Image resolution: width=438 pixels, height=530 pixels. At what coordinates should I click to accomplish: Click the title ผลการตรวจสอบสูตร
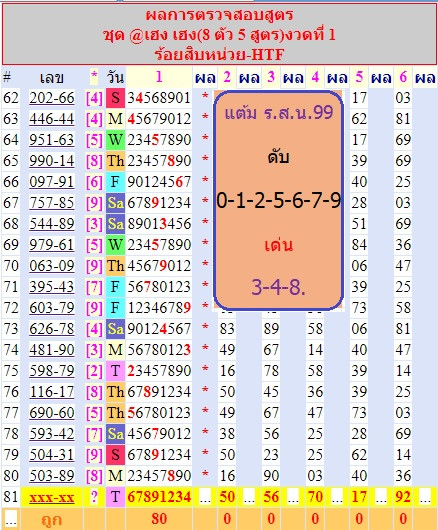tap(219, 15)
